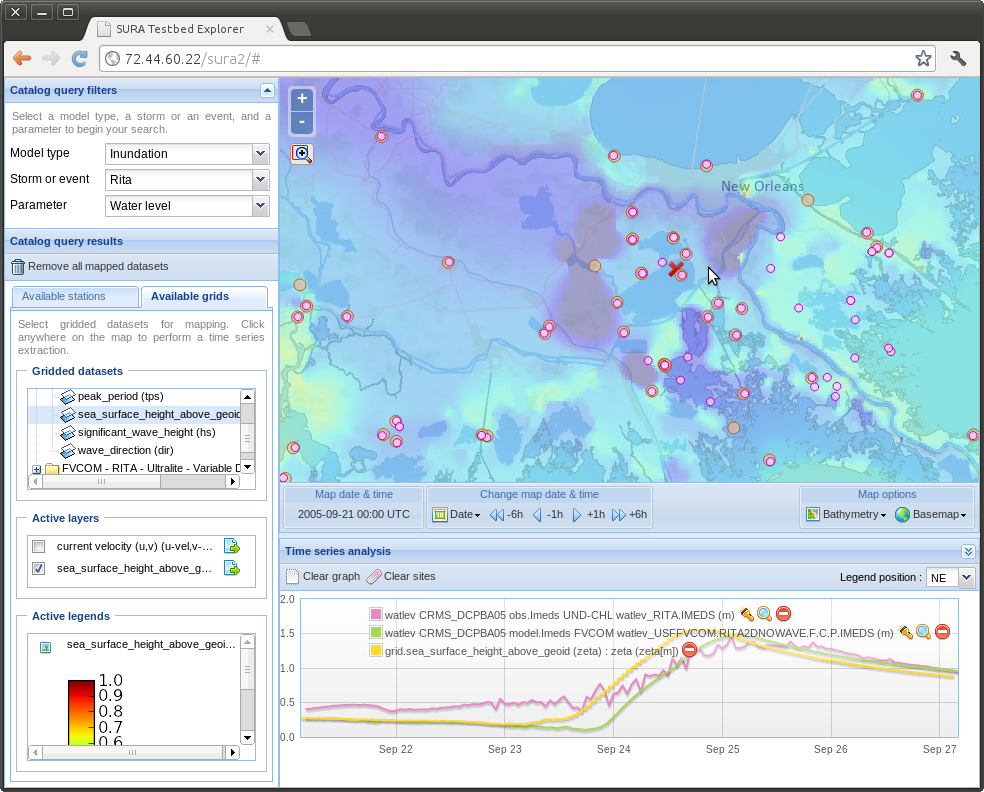The image size is (984, 792).
Task: Click Remove all mapped datasets
Action: [x=98, y=267]
